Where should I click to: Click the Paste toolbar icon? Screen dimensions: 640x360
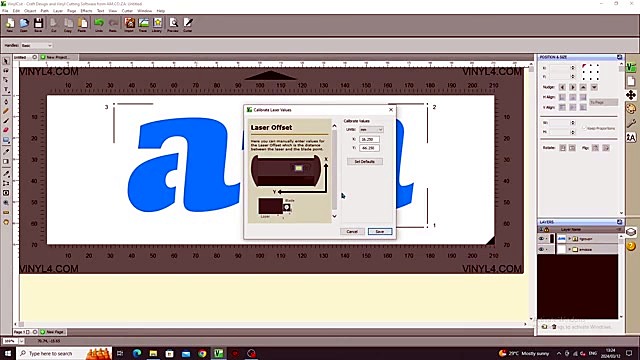(x=82, y=24)
